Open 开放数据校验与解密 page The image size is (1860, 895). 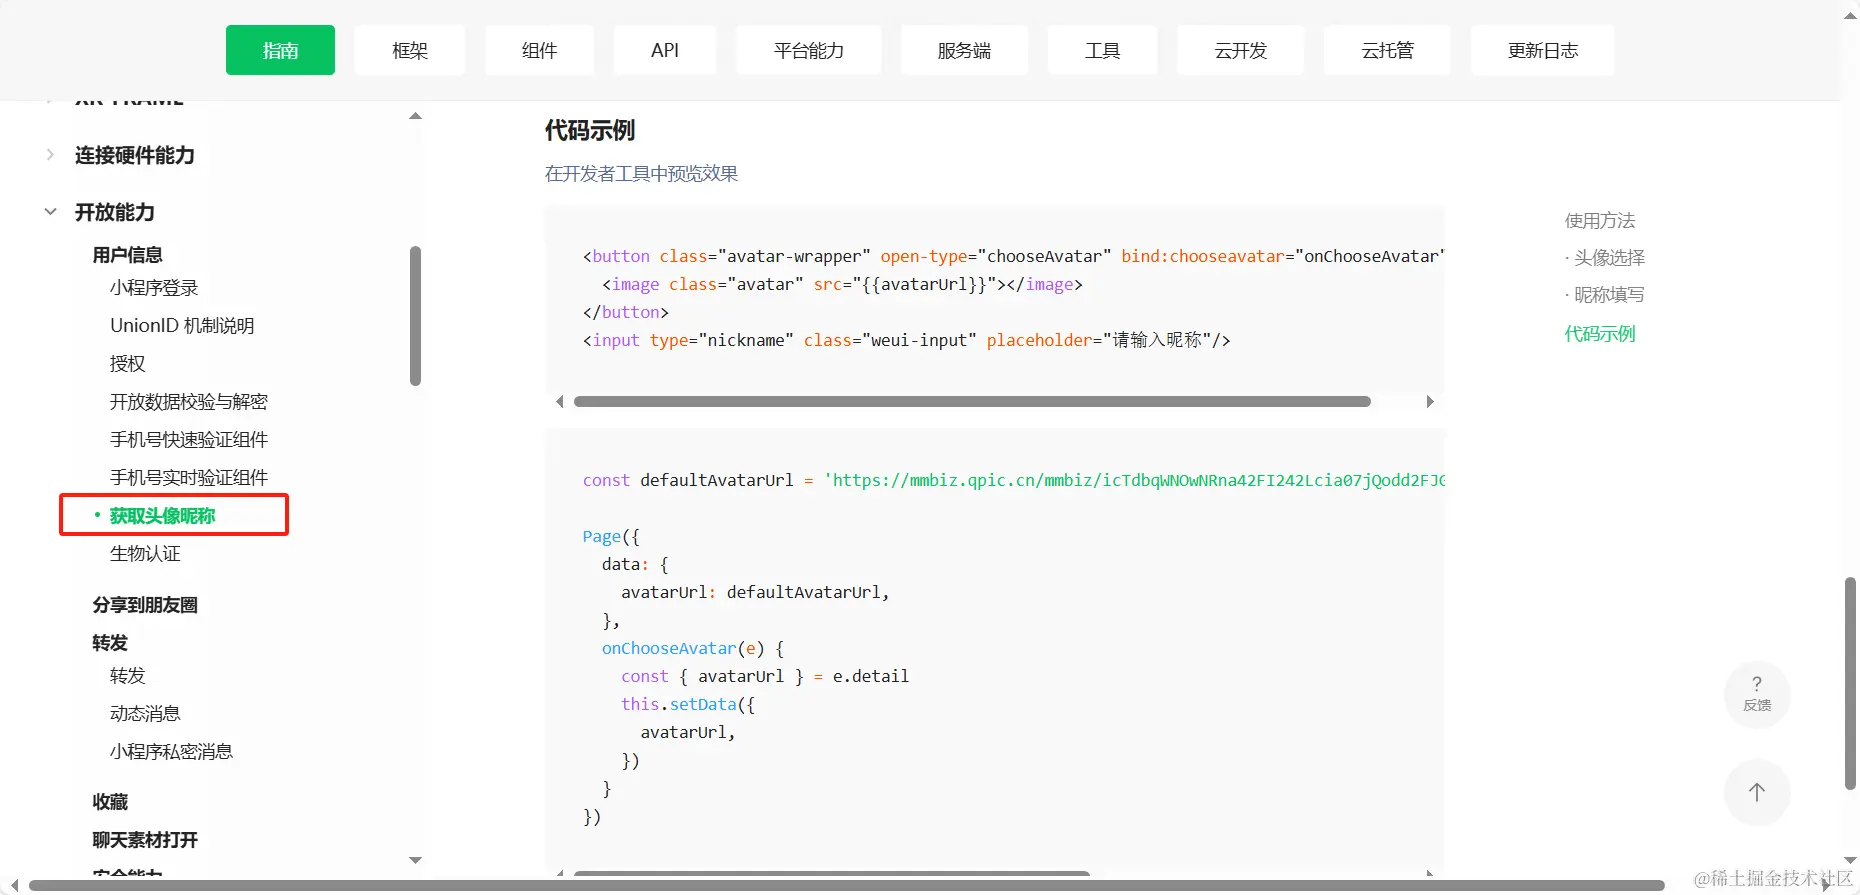(189, 402)
